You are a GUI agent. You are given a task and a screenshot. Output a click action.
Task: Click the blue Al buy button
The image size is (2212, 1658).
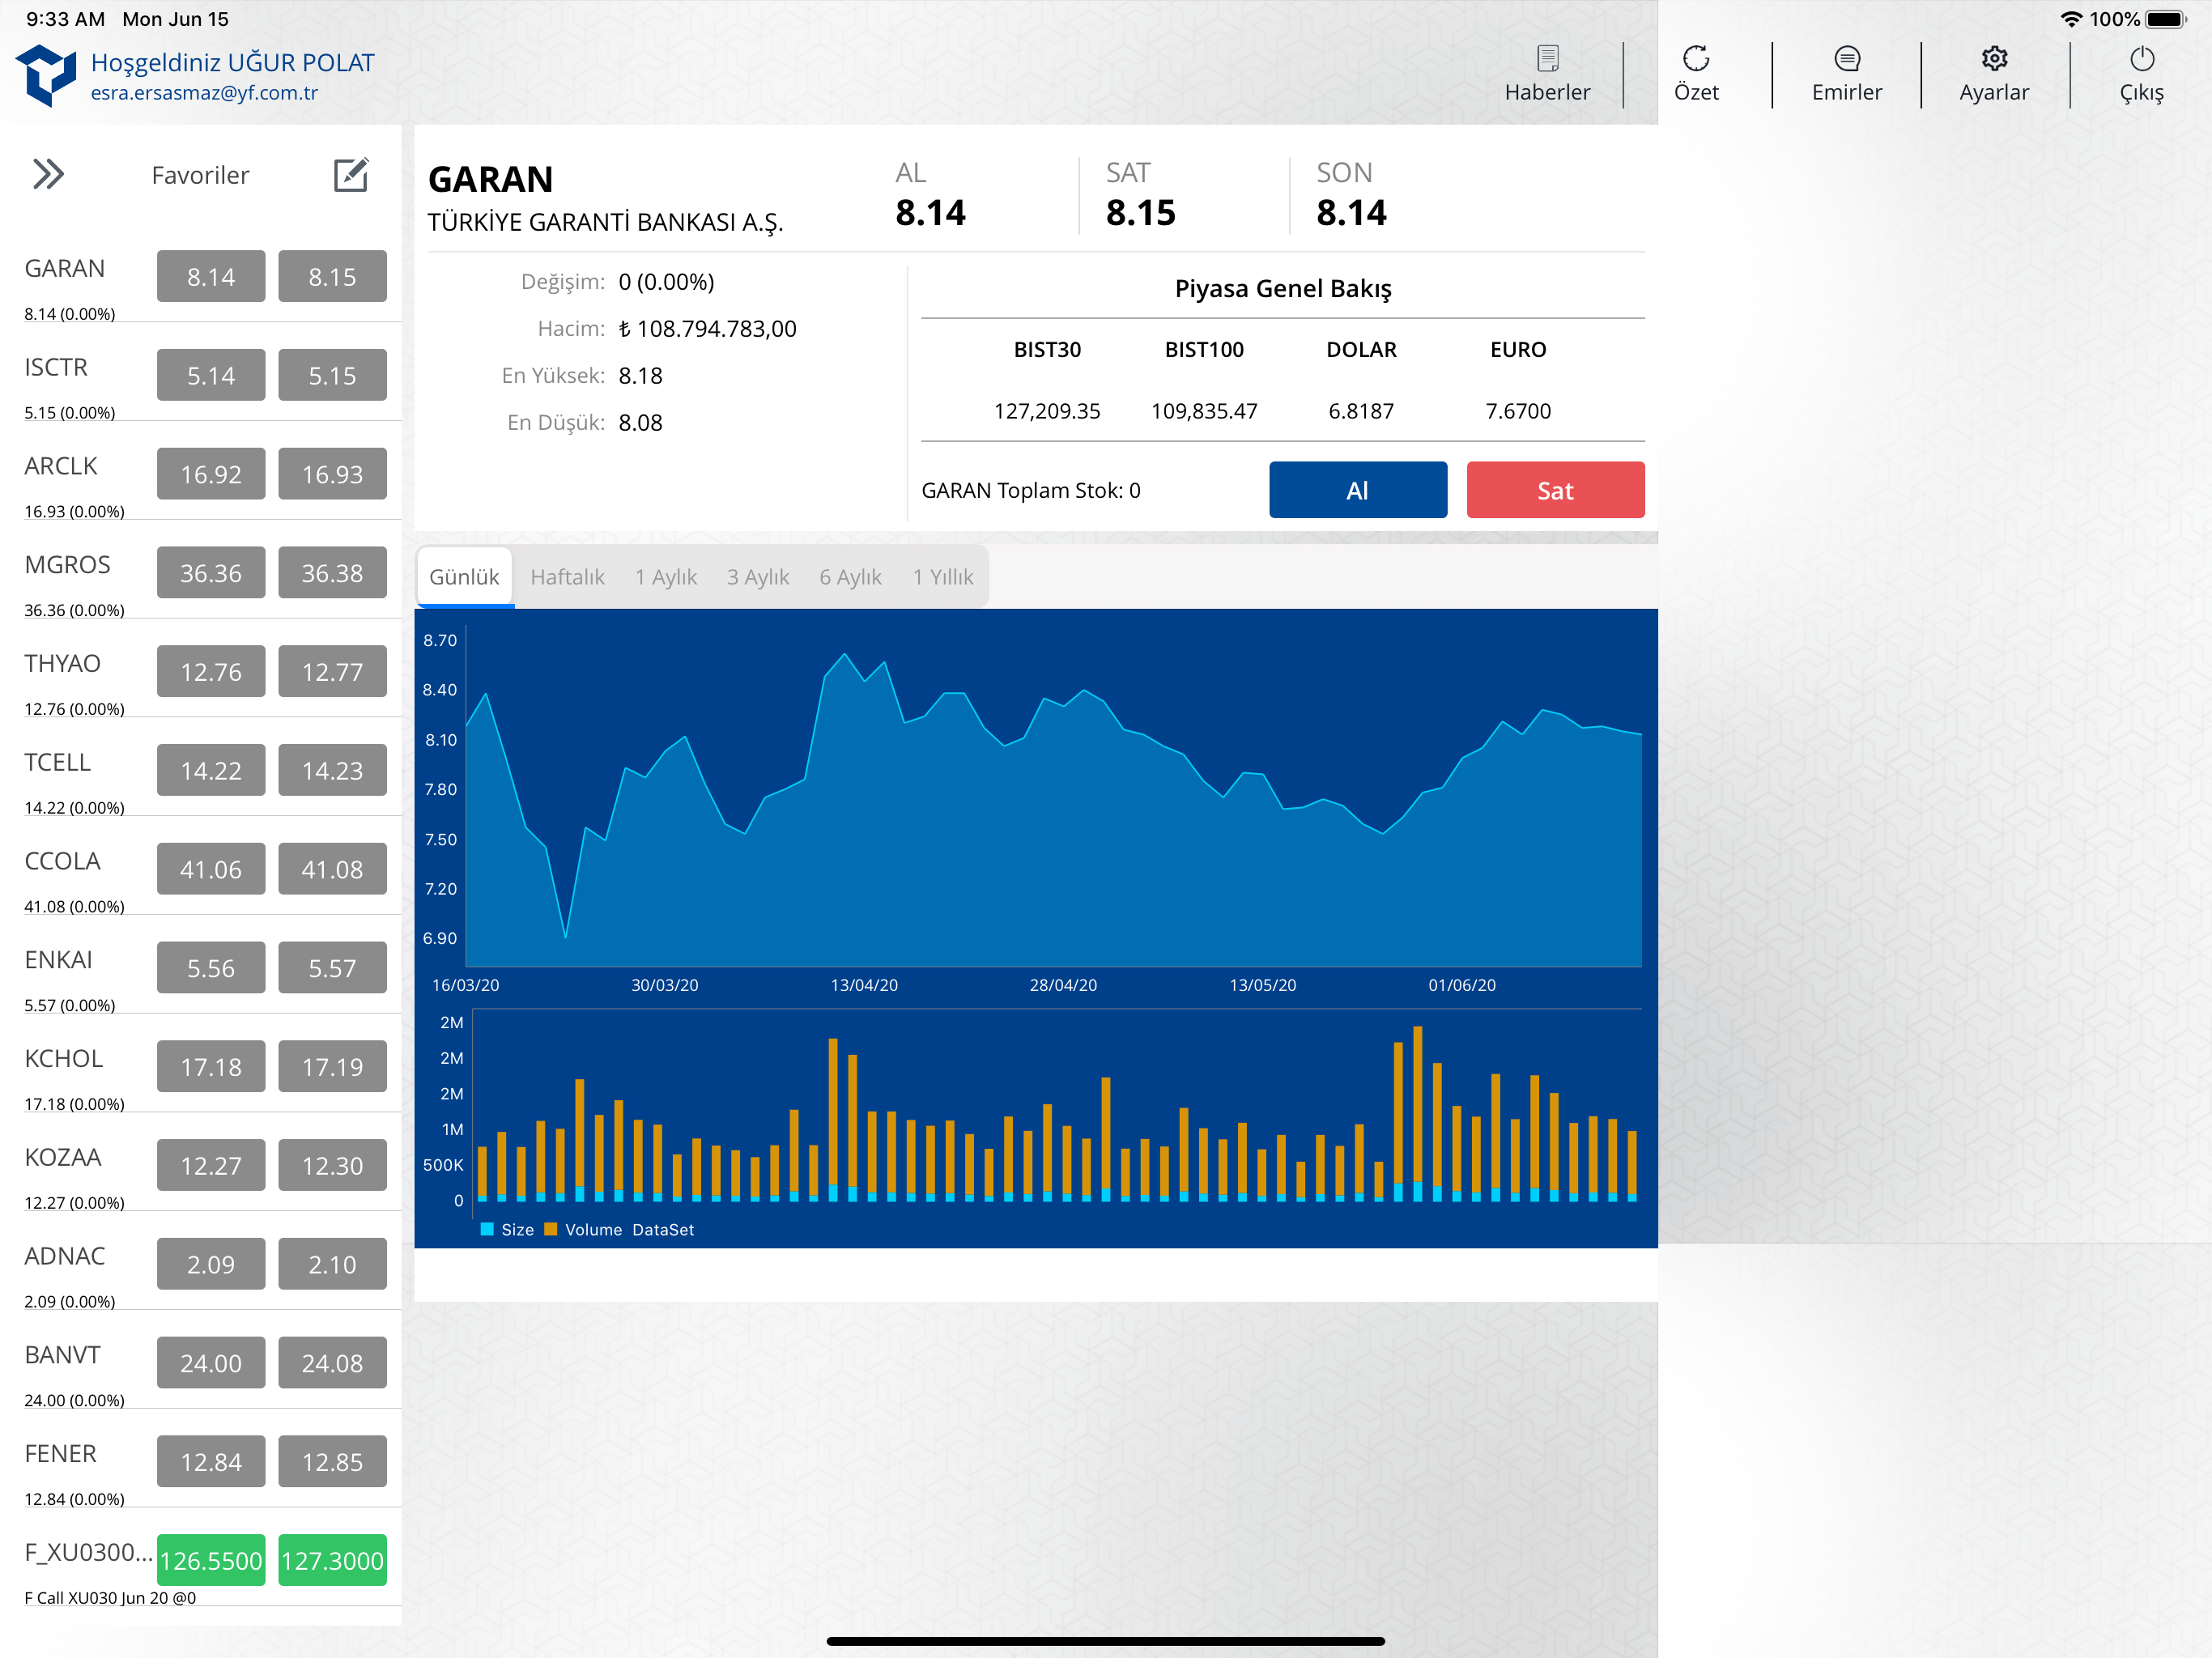click(x=1357, y=490)
